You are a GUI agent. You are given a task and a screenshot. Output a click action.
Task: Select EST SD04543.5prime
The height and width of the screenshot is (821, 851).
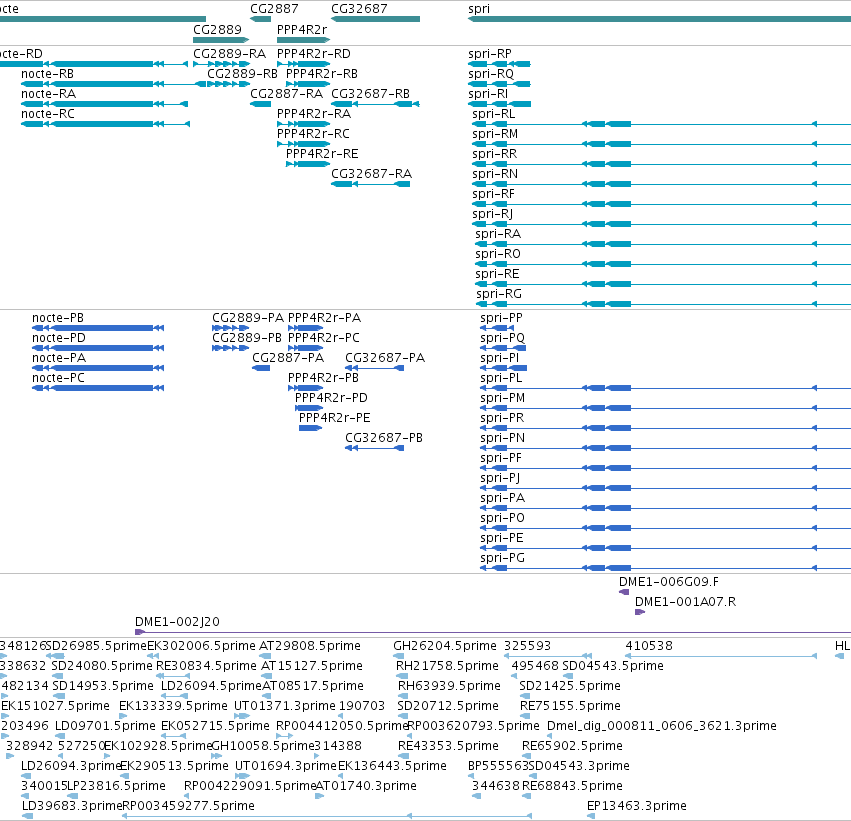tap(613, 666)
